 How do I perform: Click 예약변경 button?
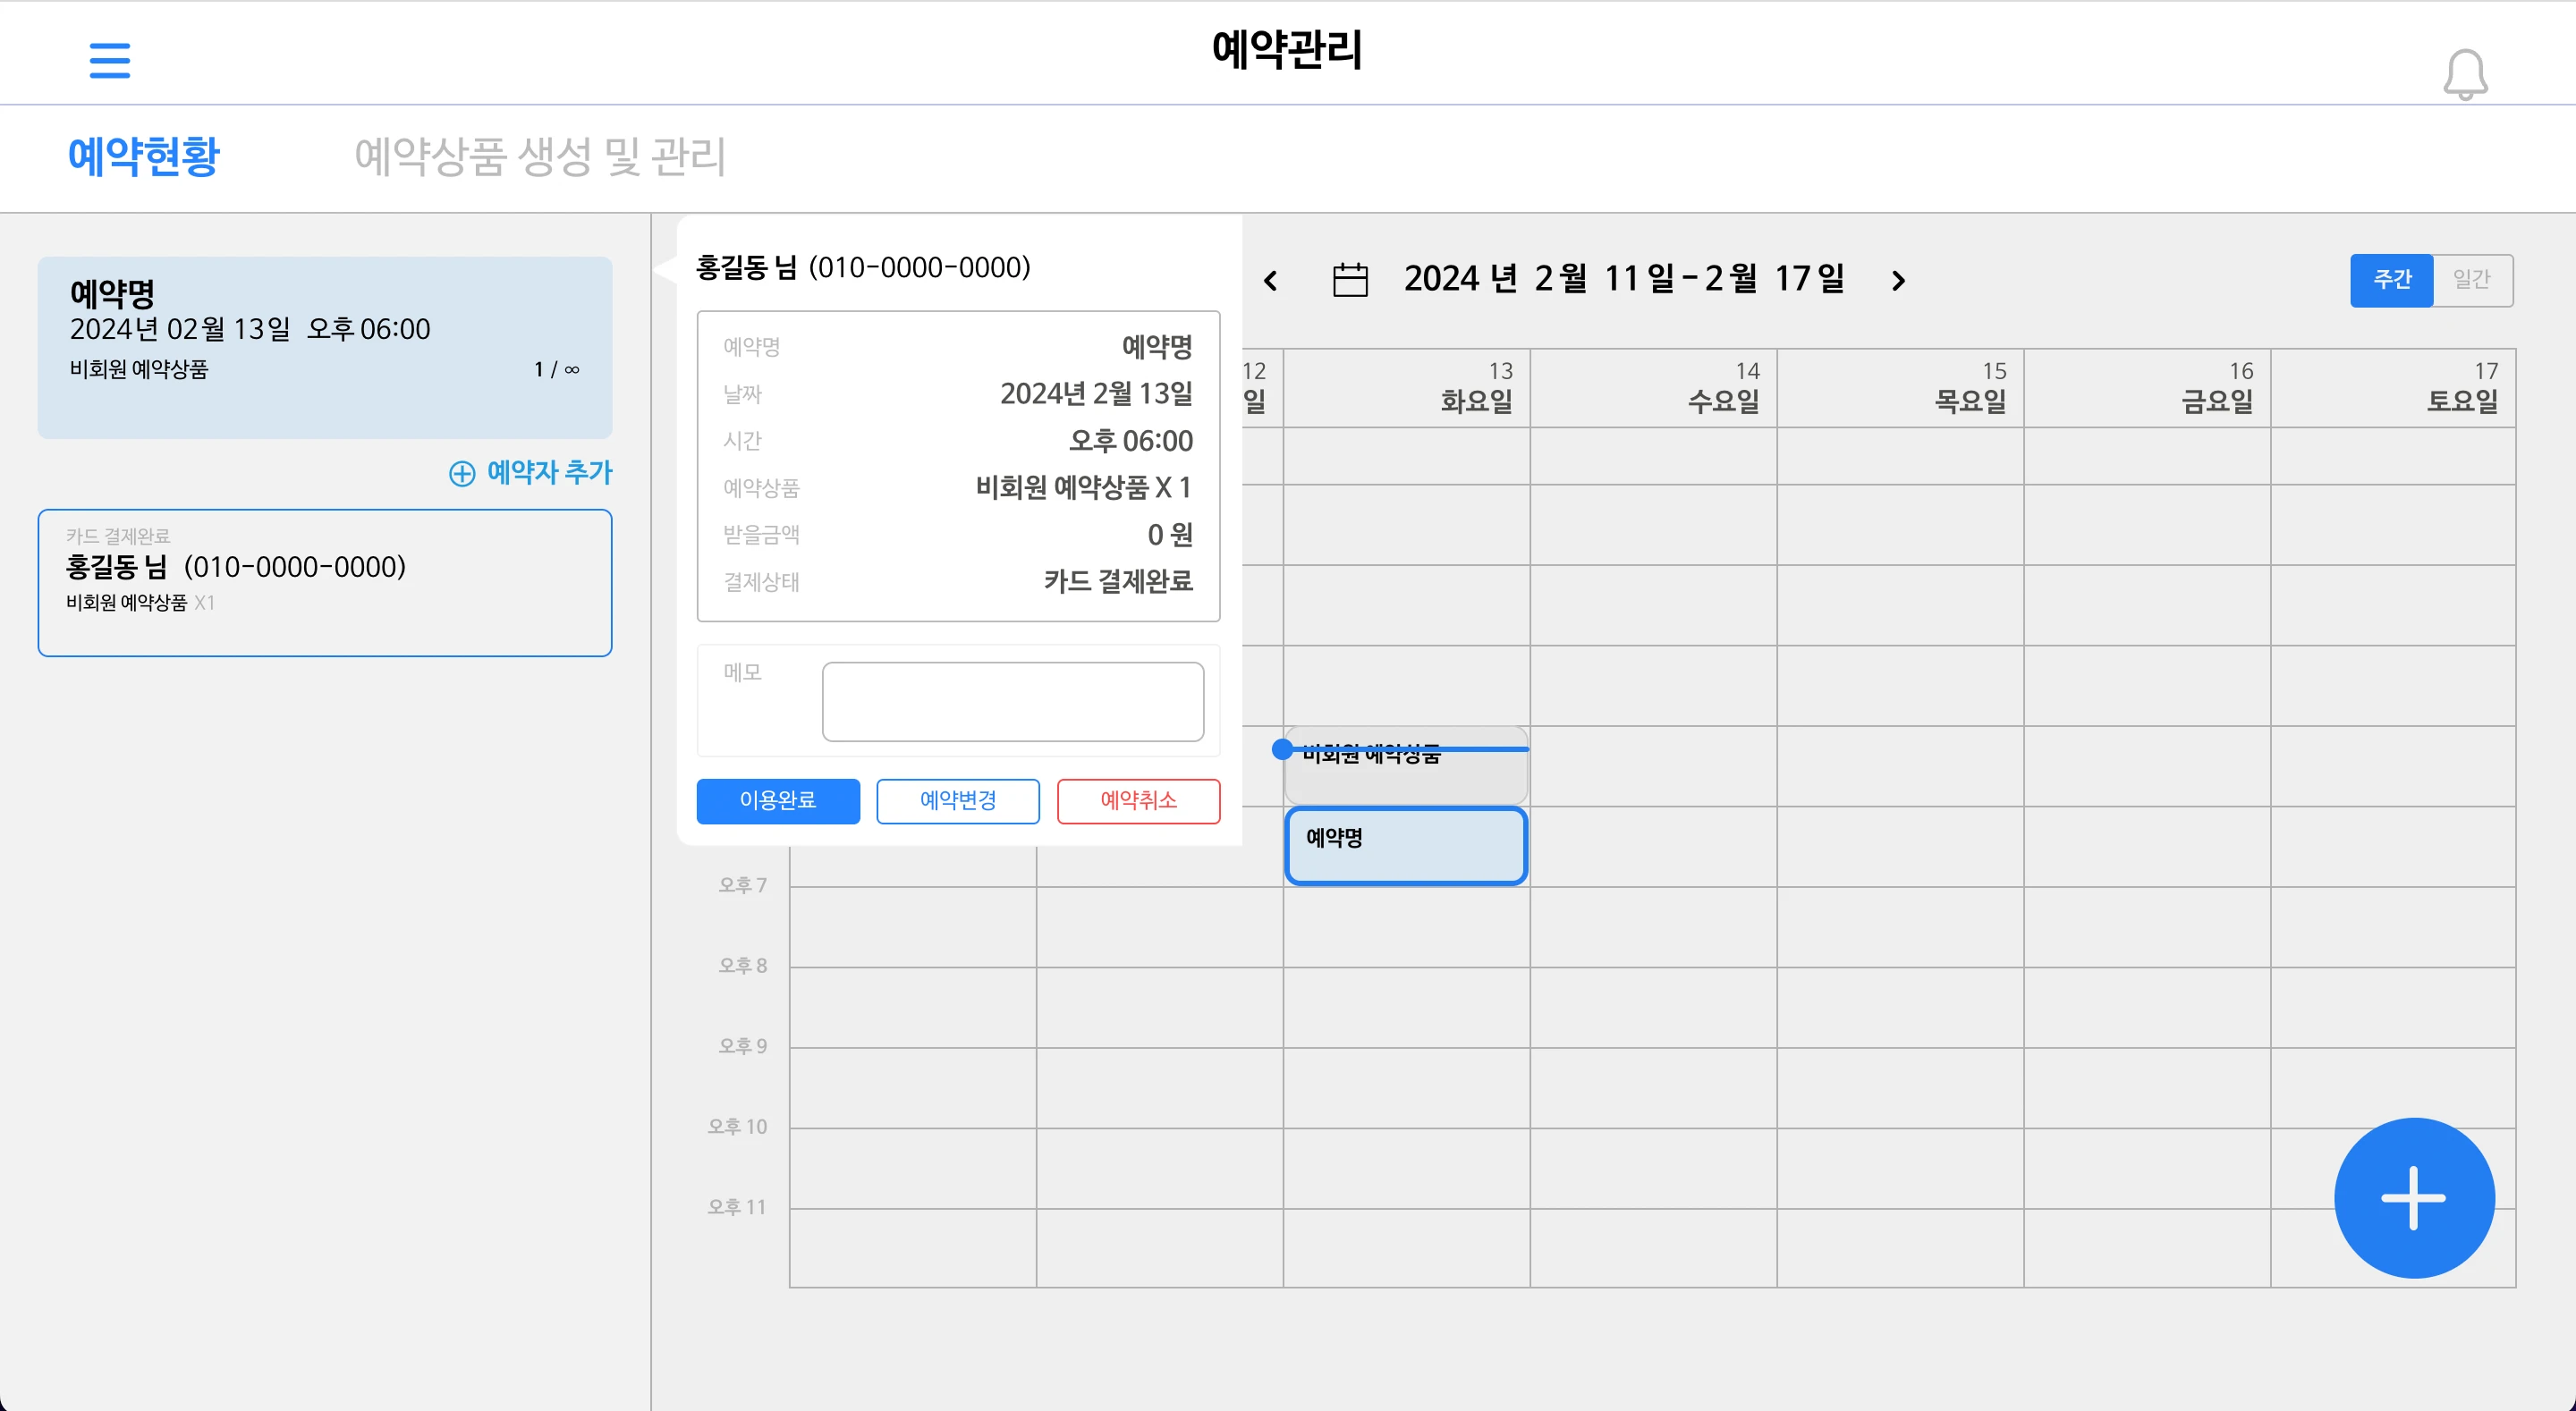(958, 801)
